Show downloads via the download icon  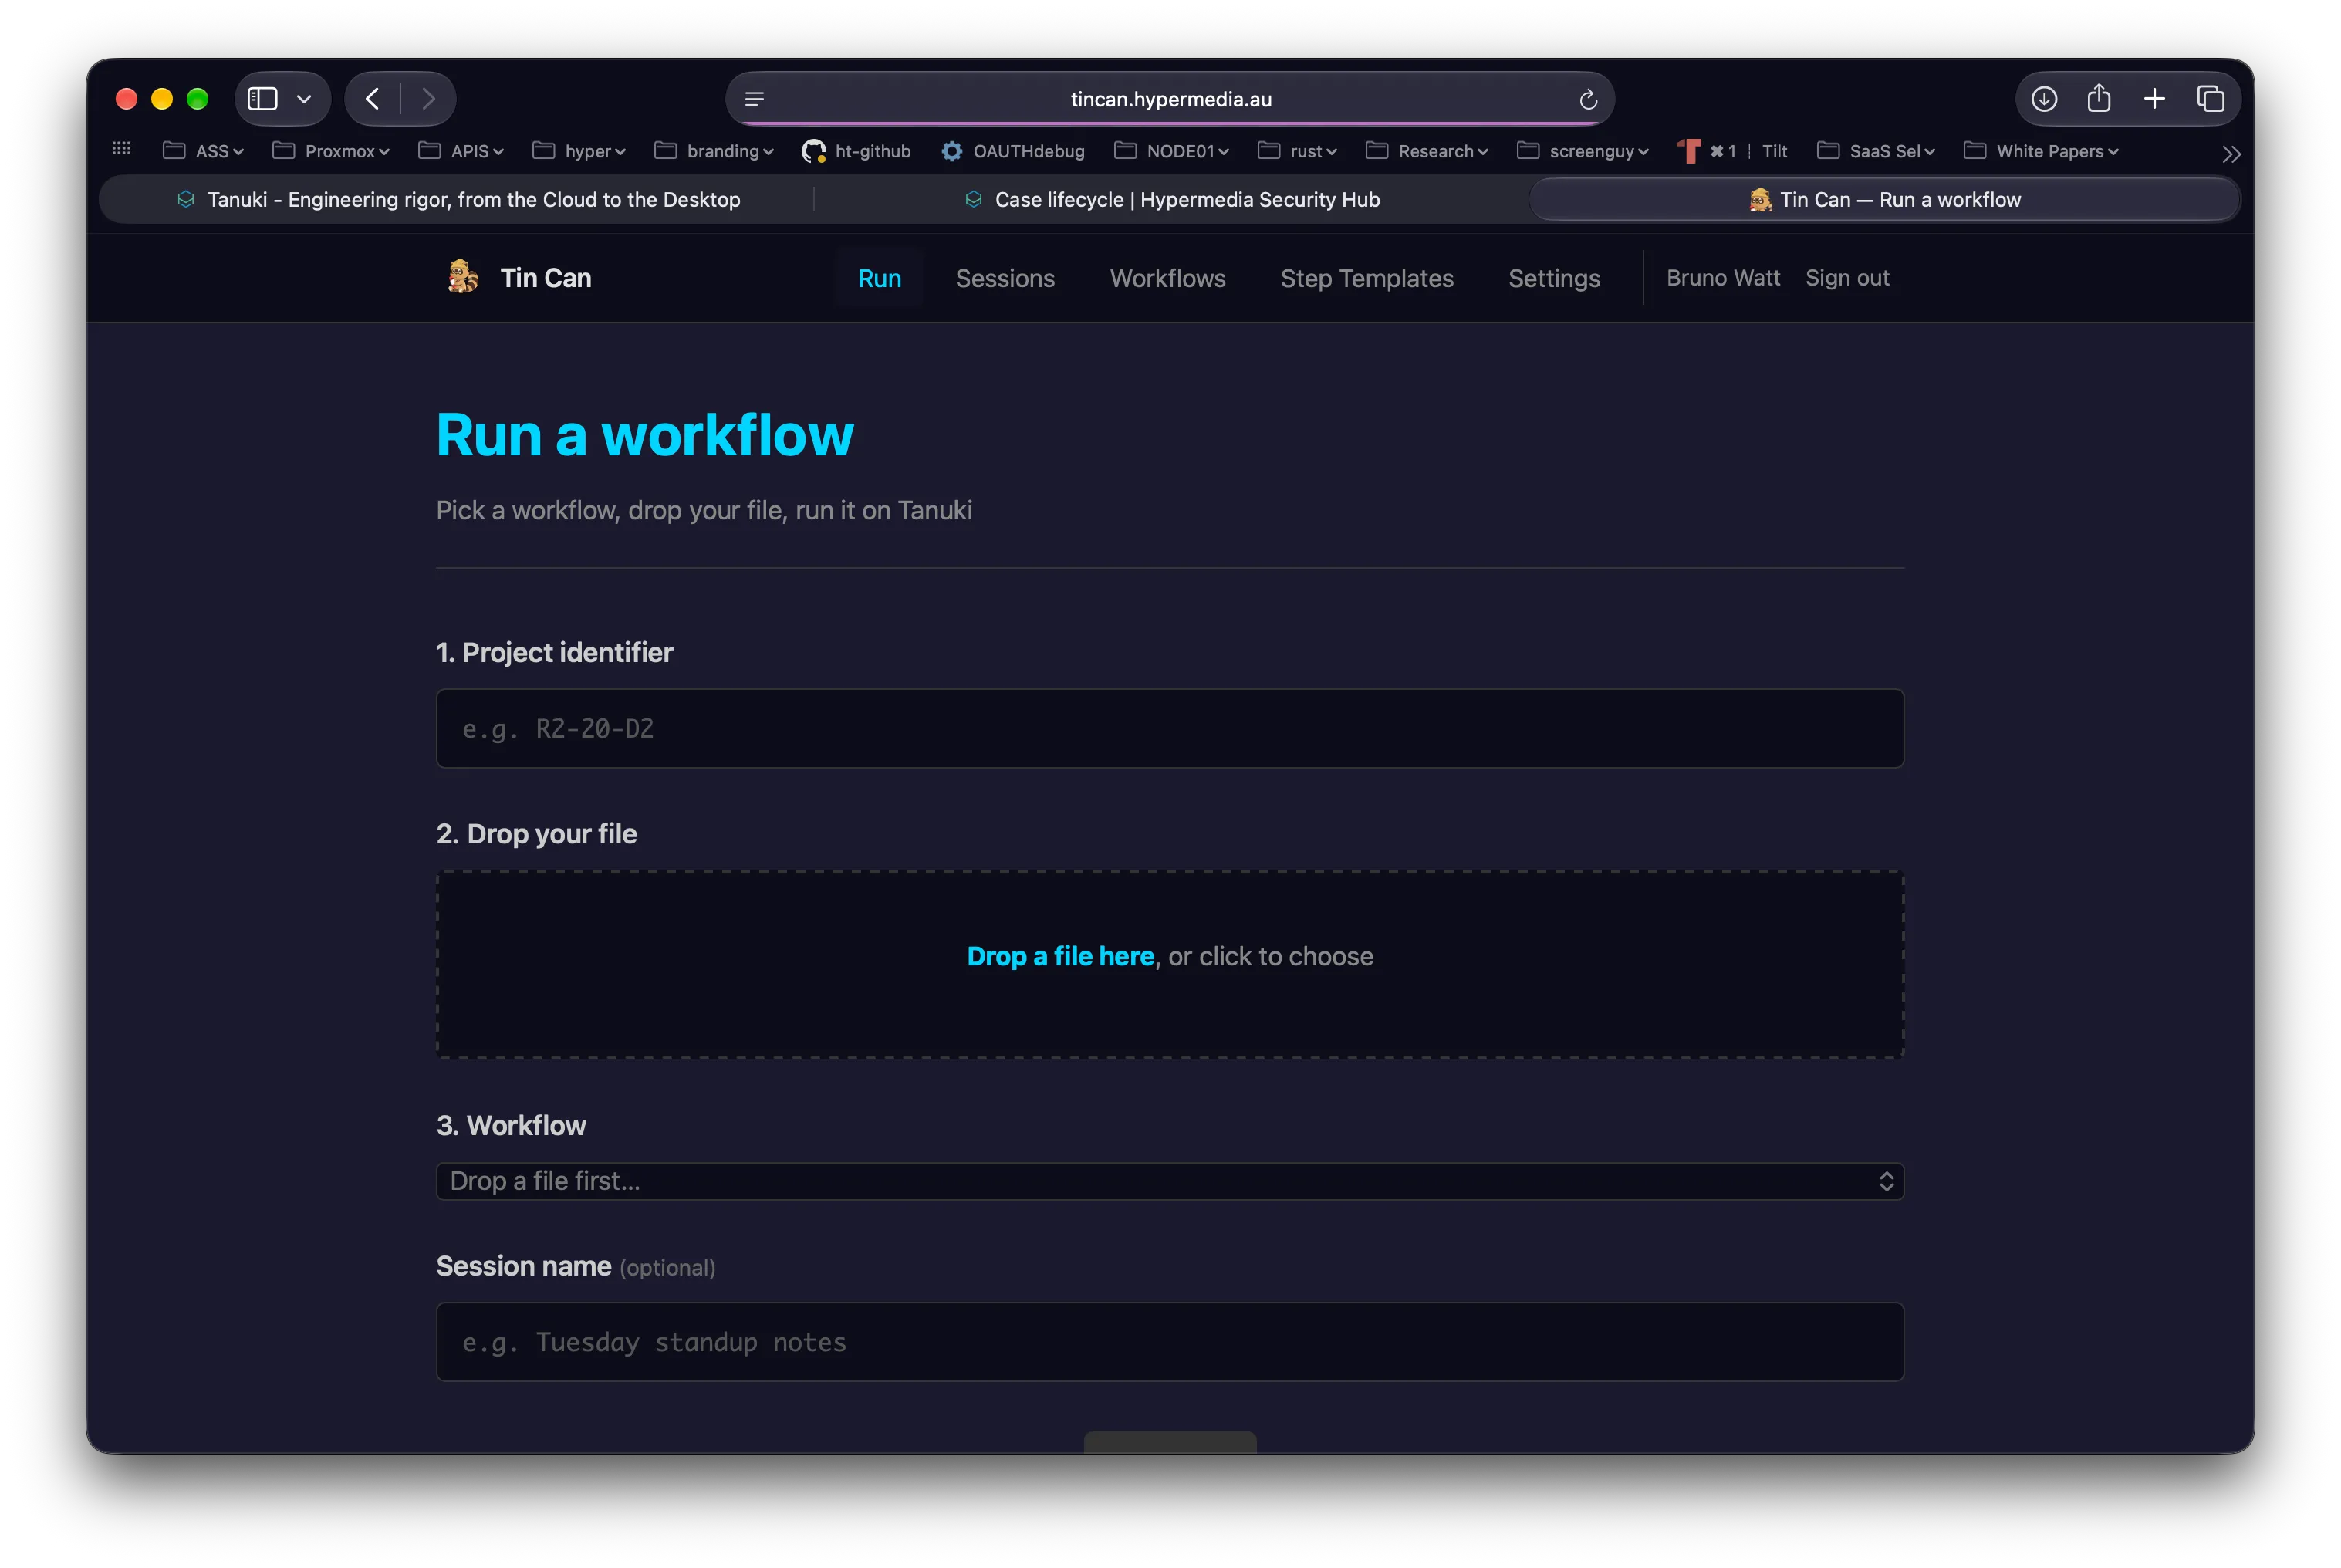[2044, 99]
